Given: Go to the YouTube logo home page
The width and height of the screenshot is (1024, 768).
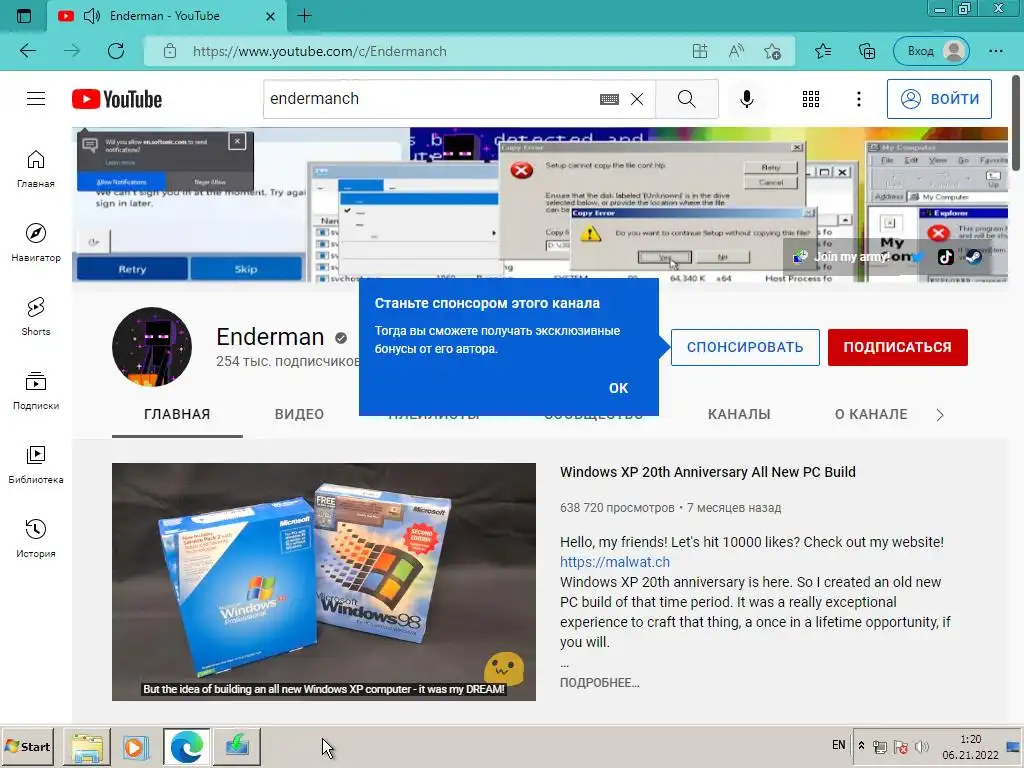Looking at the screenshot, I should point(117,99).
